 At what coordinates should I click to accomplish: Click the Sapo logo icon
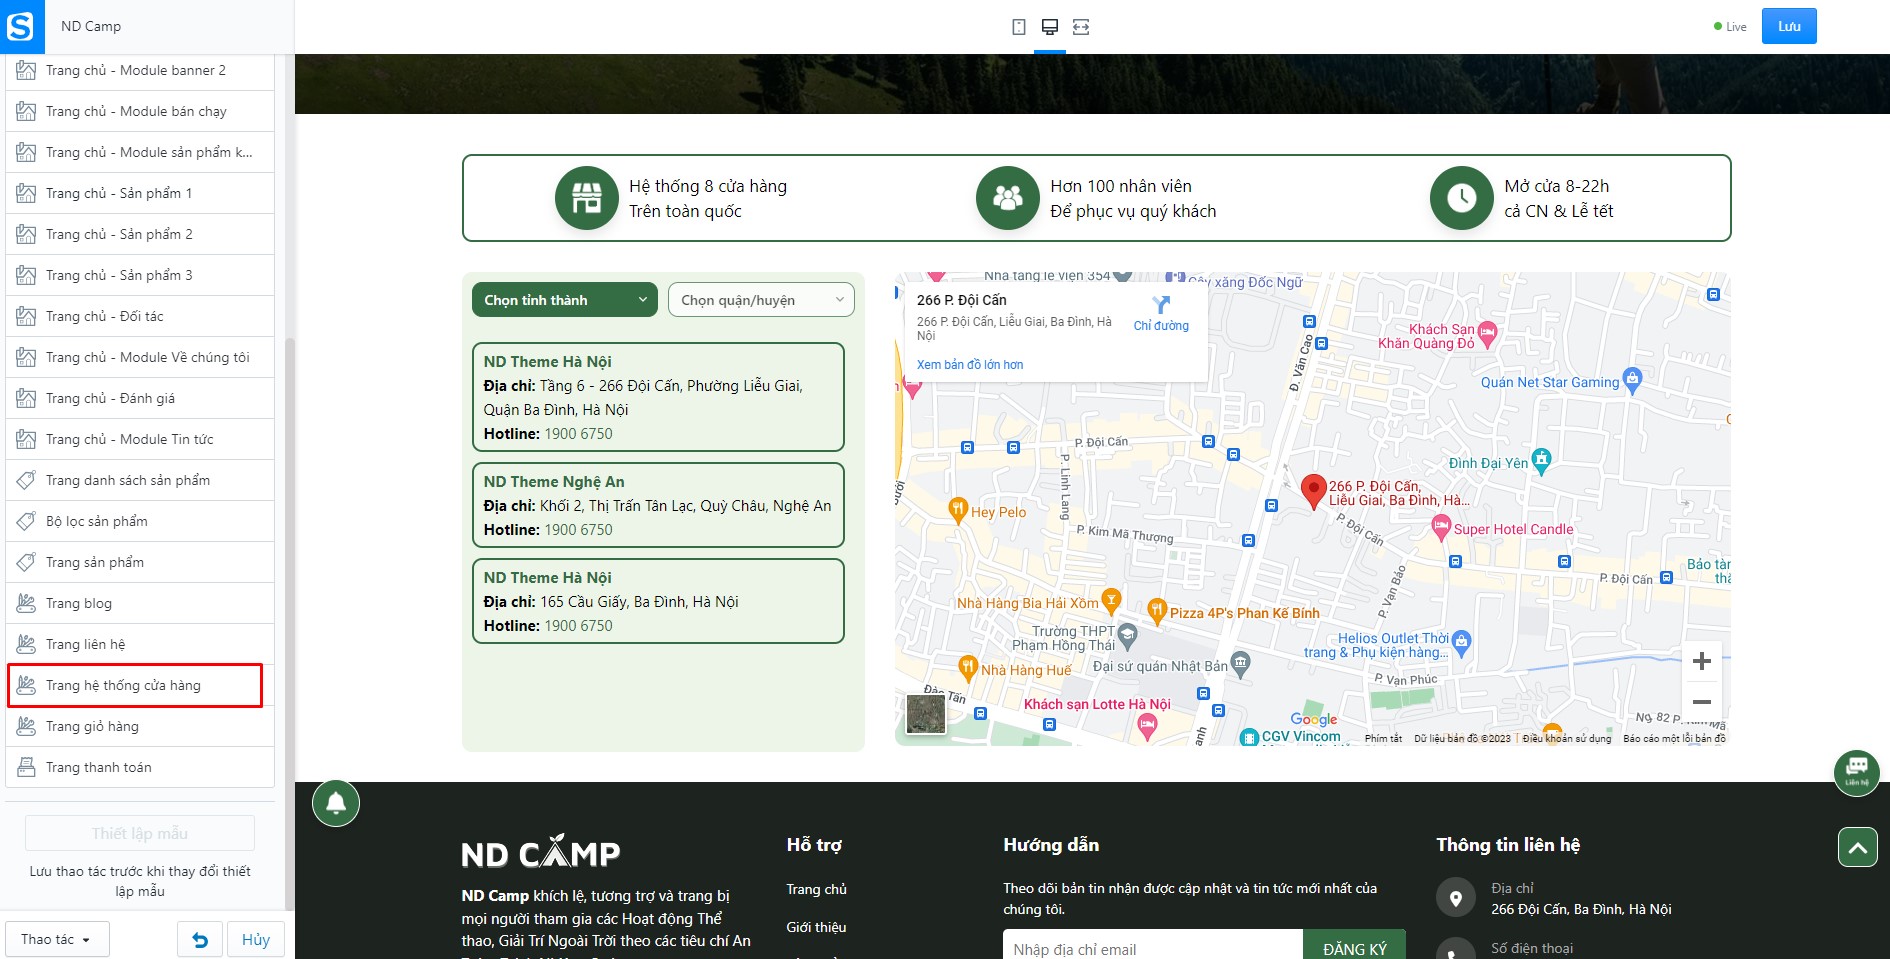click(21, 27)
